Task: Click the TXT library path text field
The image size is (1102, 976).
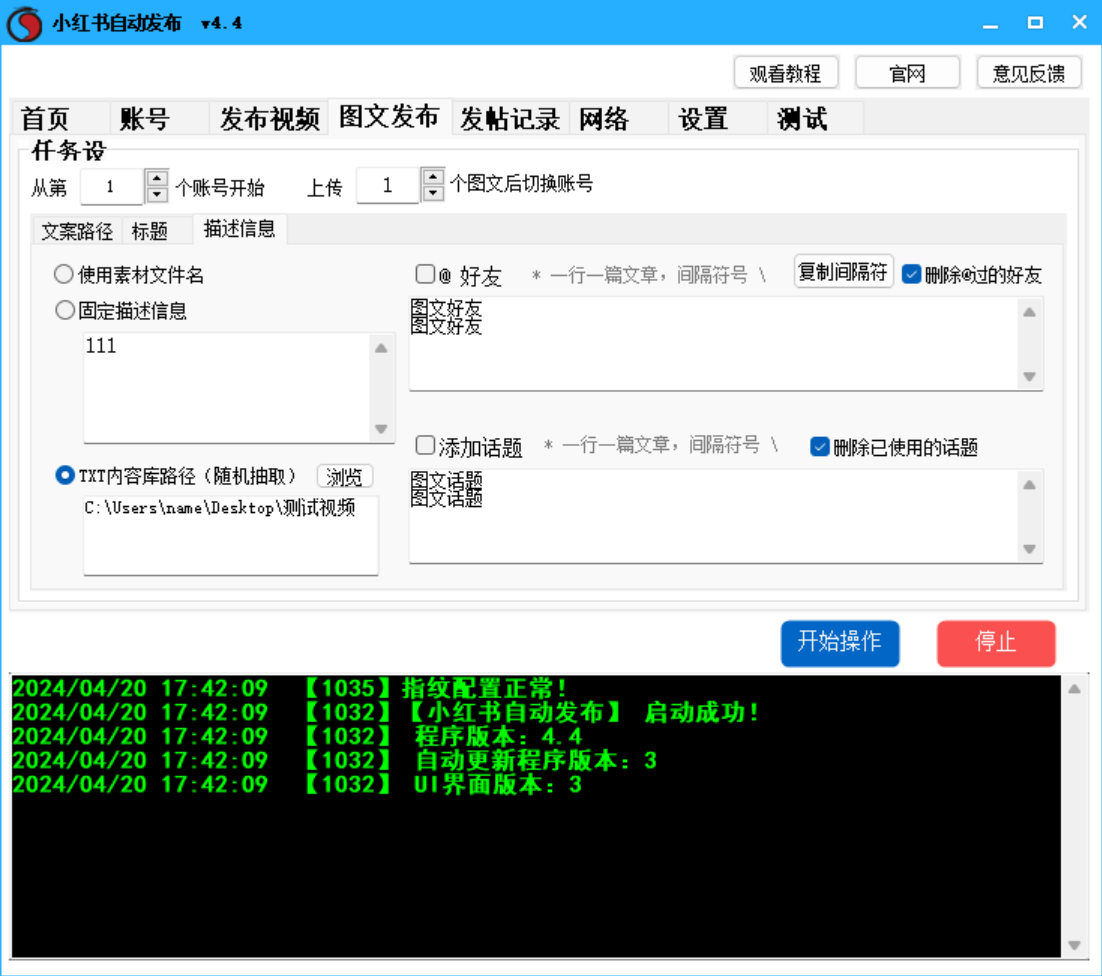Action: click(x=231, y=535)
